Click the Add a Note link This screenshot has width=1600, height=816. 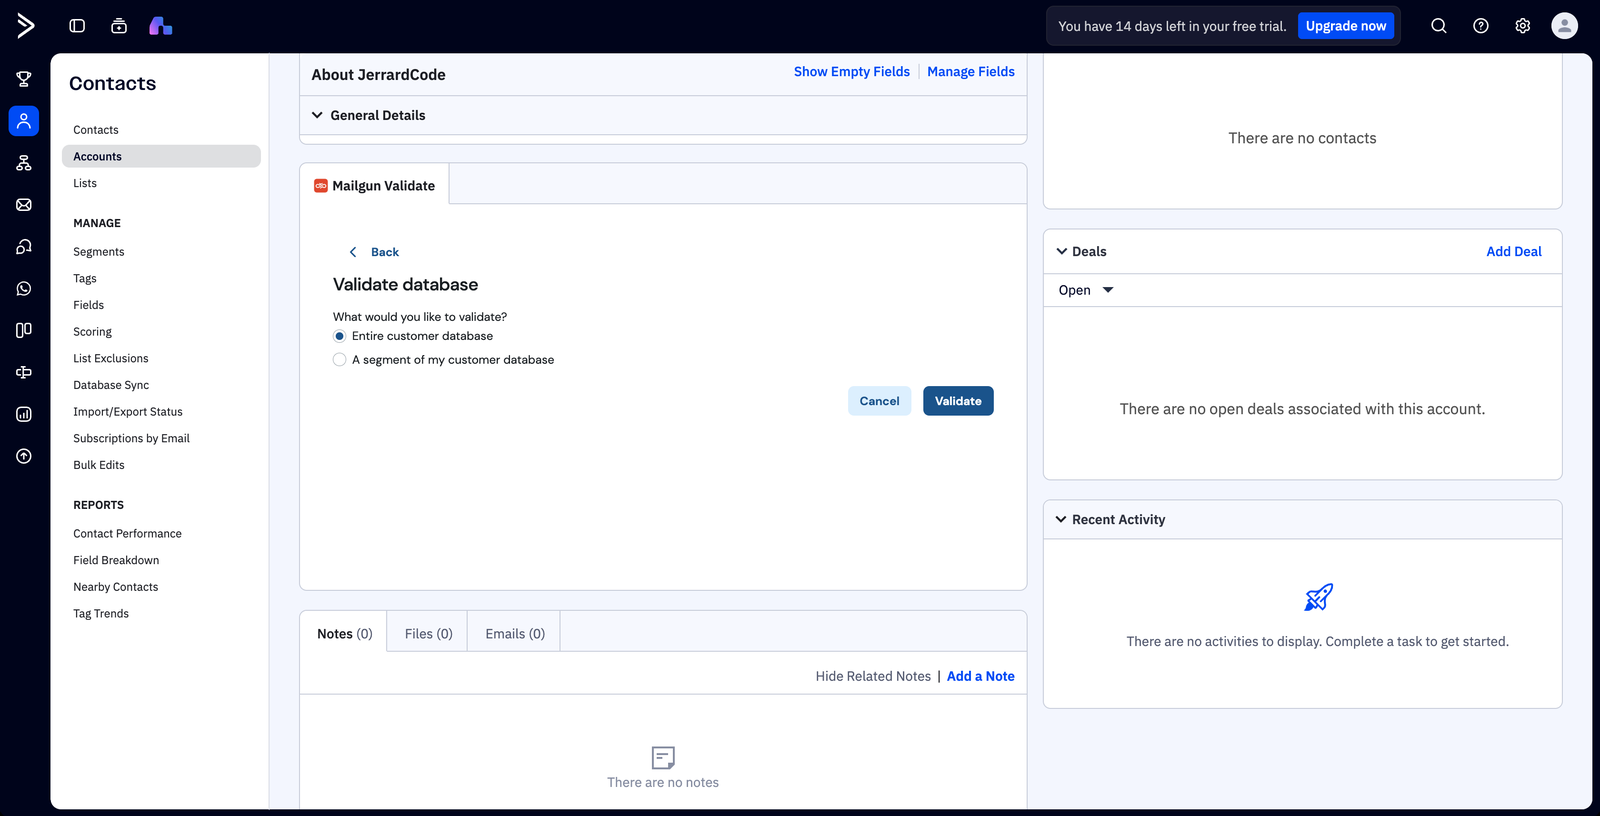(981, 676)
